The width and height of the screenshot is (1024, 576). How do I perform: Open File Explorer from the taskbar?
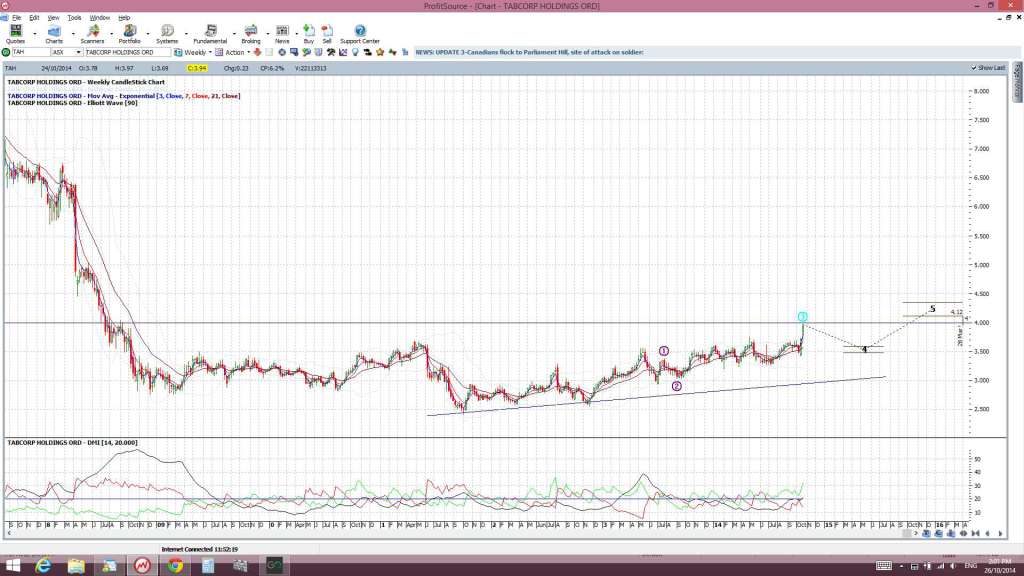click(76, 566)
